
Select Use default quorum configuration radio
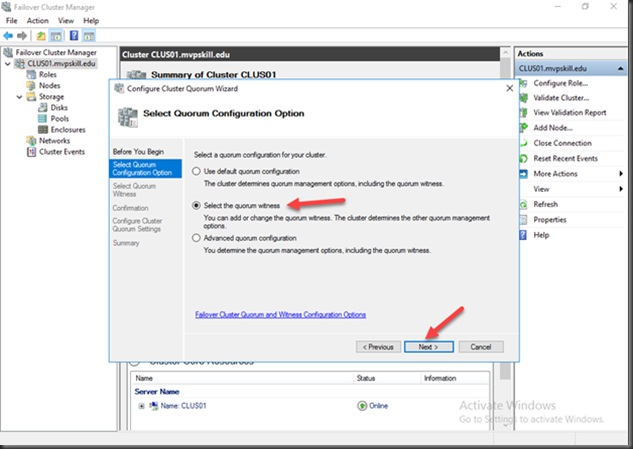click(x=196, y=171)
